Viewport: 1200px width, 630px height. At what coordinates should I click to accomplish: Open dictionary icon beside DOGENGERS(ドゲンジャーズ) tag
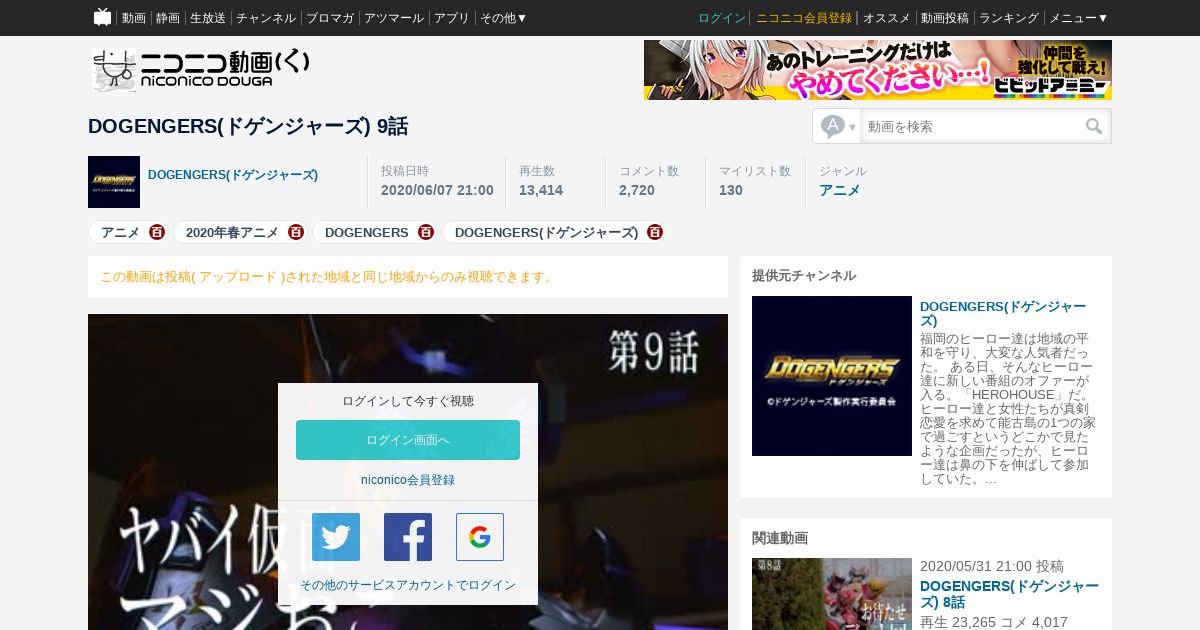(x=655, y=232)
